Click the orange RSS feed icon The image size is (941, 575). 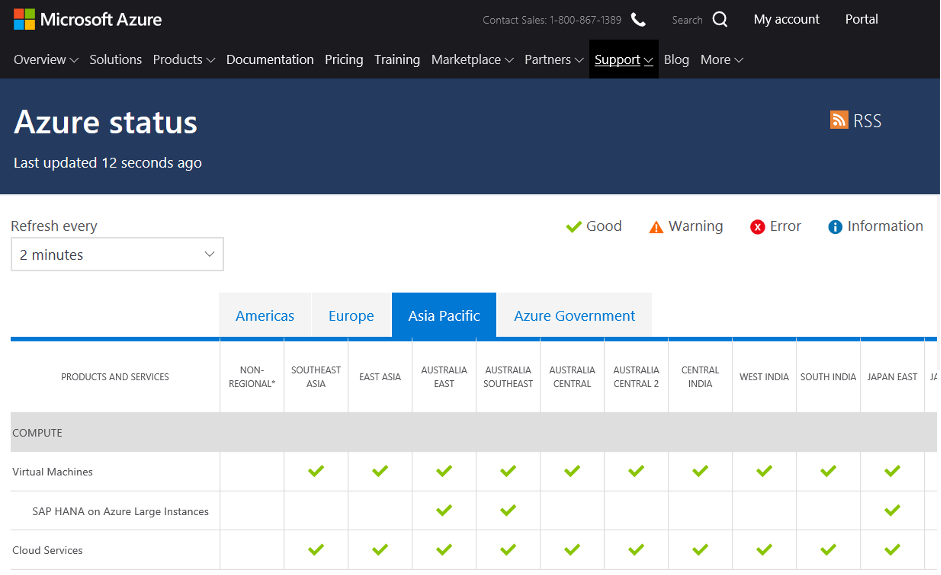tap(839, 120)
